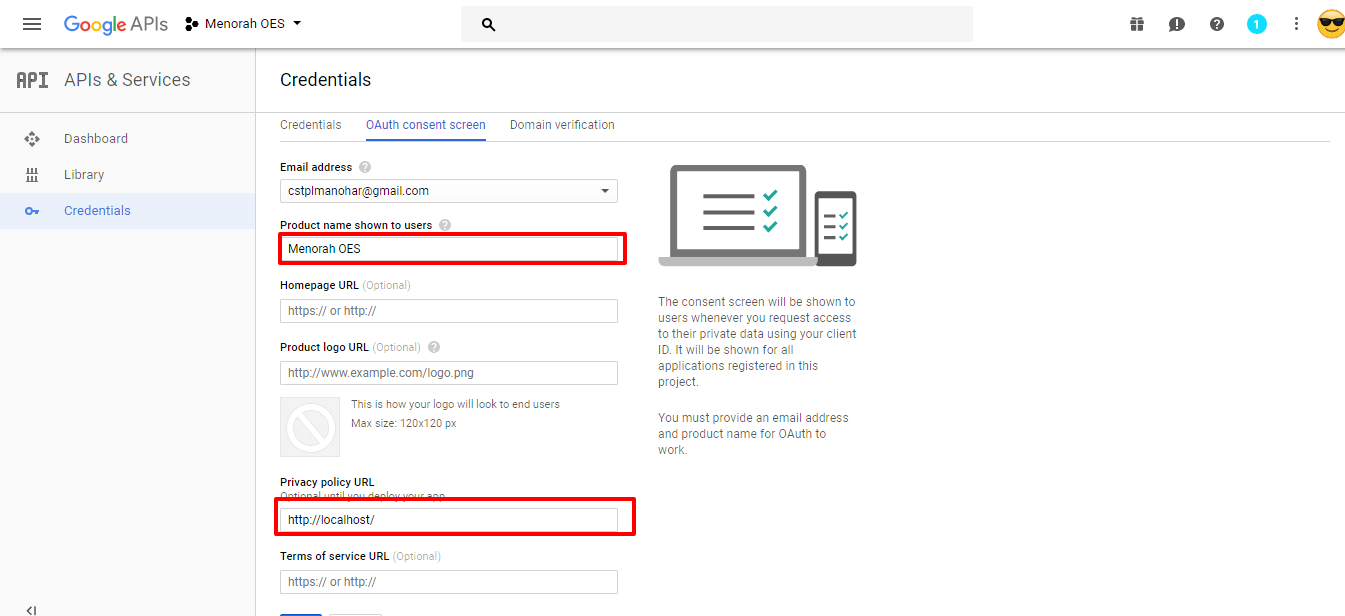
Task: Click the Dashboard sidebar icon
Action: (x=32, y=139)
